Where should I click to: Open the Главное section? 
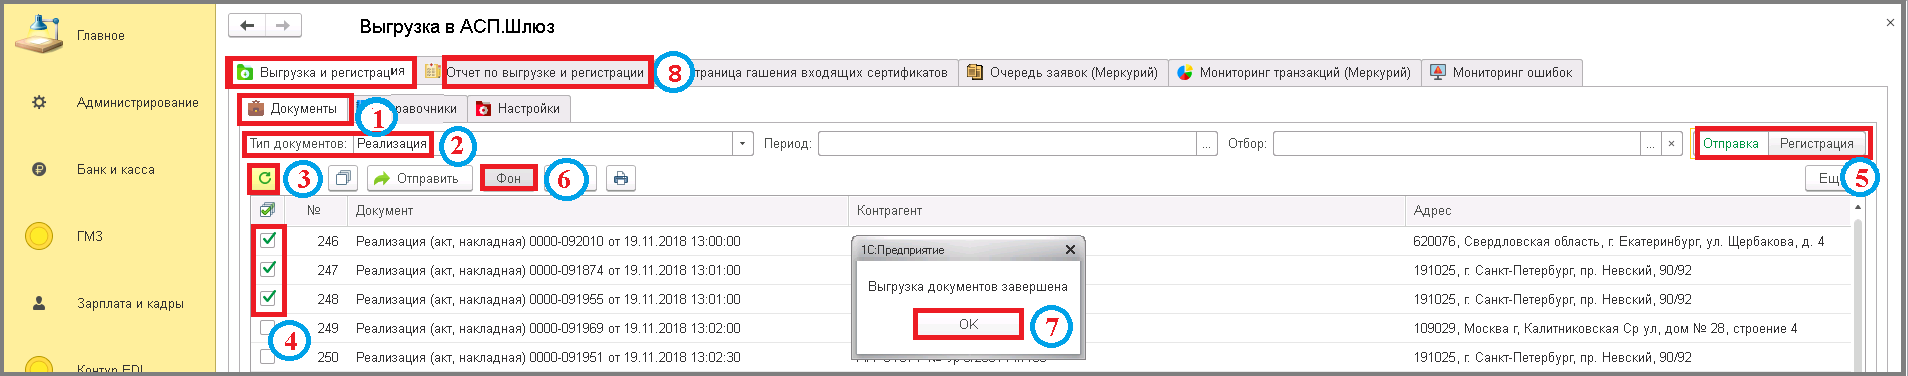pyautogui.click(x=100, y=36)
